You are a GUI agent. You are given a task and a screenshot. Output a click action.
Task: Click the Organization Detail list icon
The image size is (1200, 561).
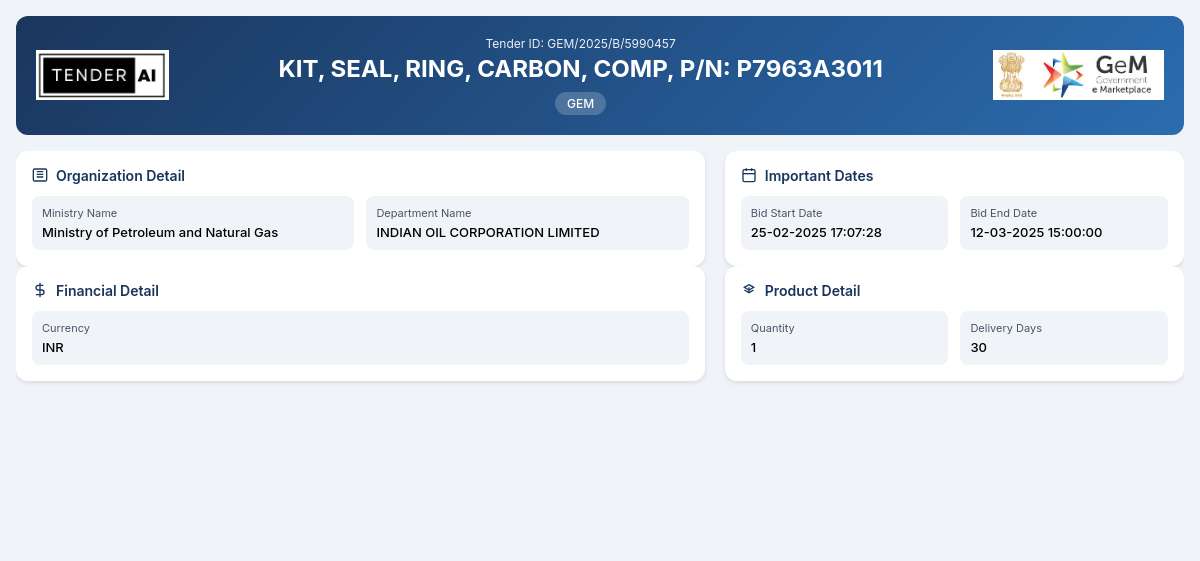40,176
